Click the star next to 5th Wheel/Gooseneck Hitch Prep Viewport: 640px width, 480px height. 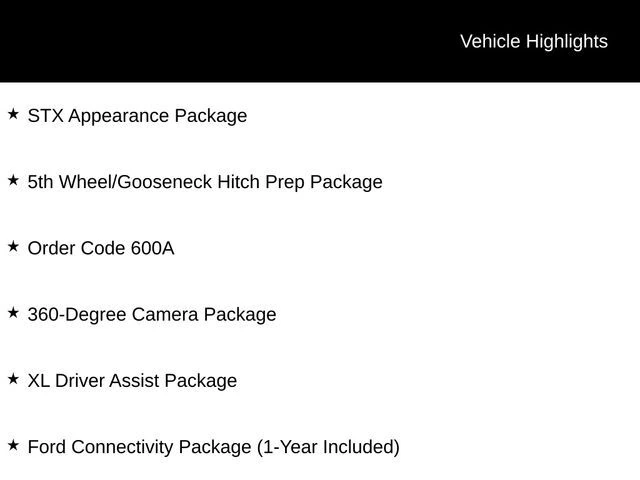click(x=13, y=180)
